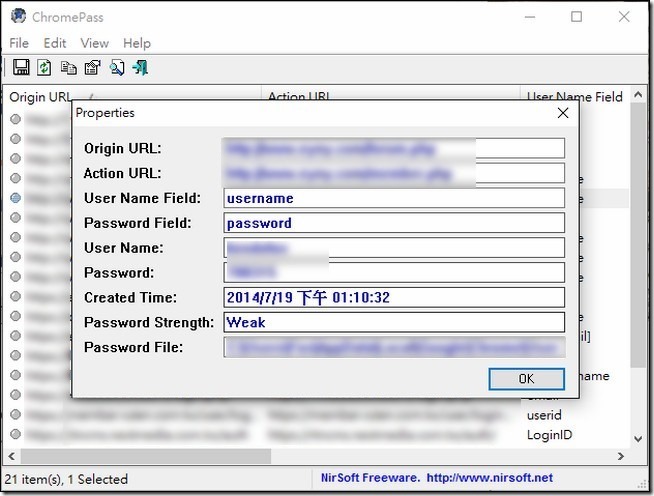
Task: Copy selected items toolbar icon
Action: (x=68, y=68)
